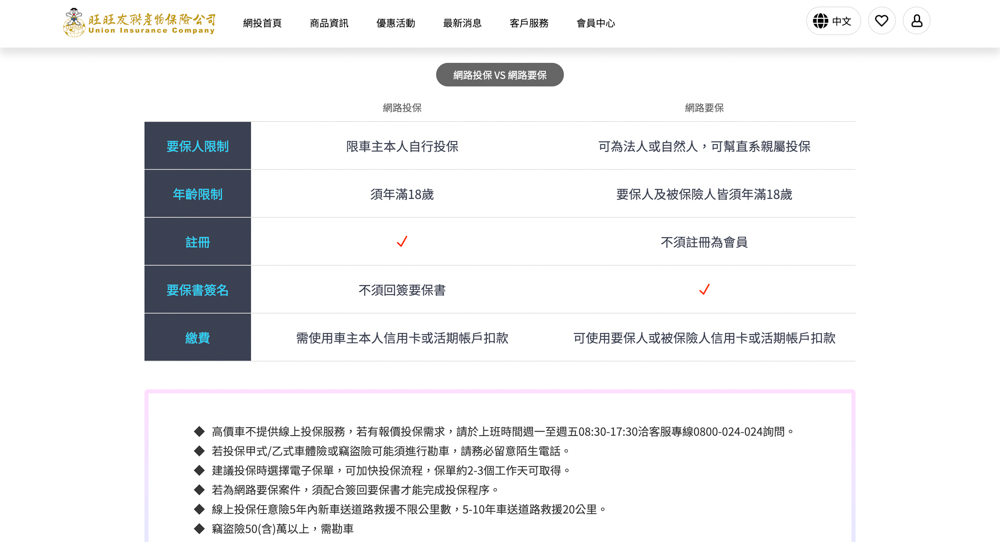The image size is (1000, 542).
Task: Select the red checkmark in 要保書簽名 row
Action: (x=704, y=289)
